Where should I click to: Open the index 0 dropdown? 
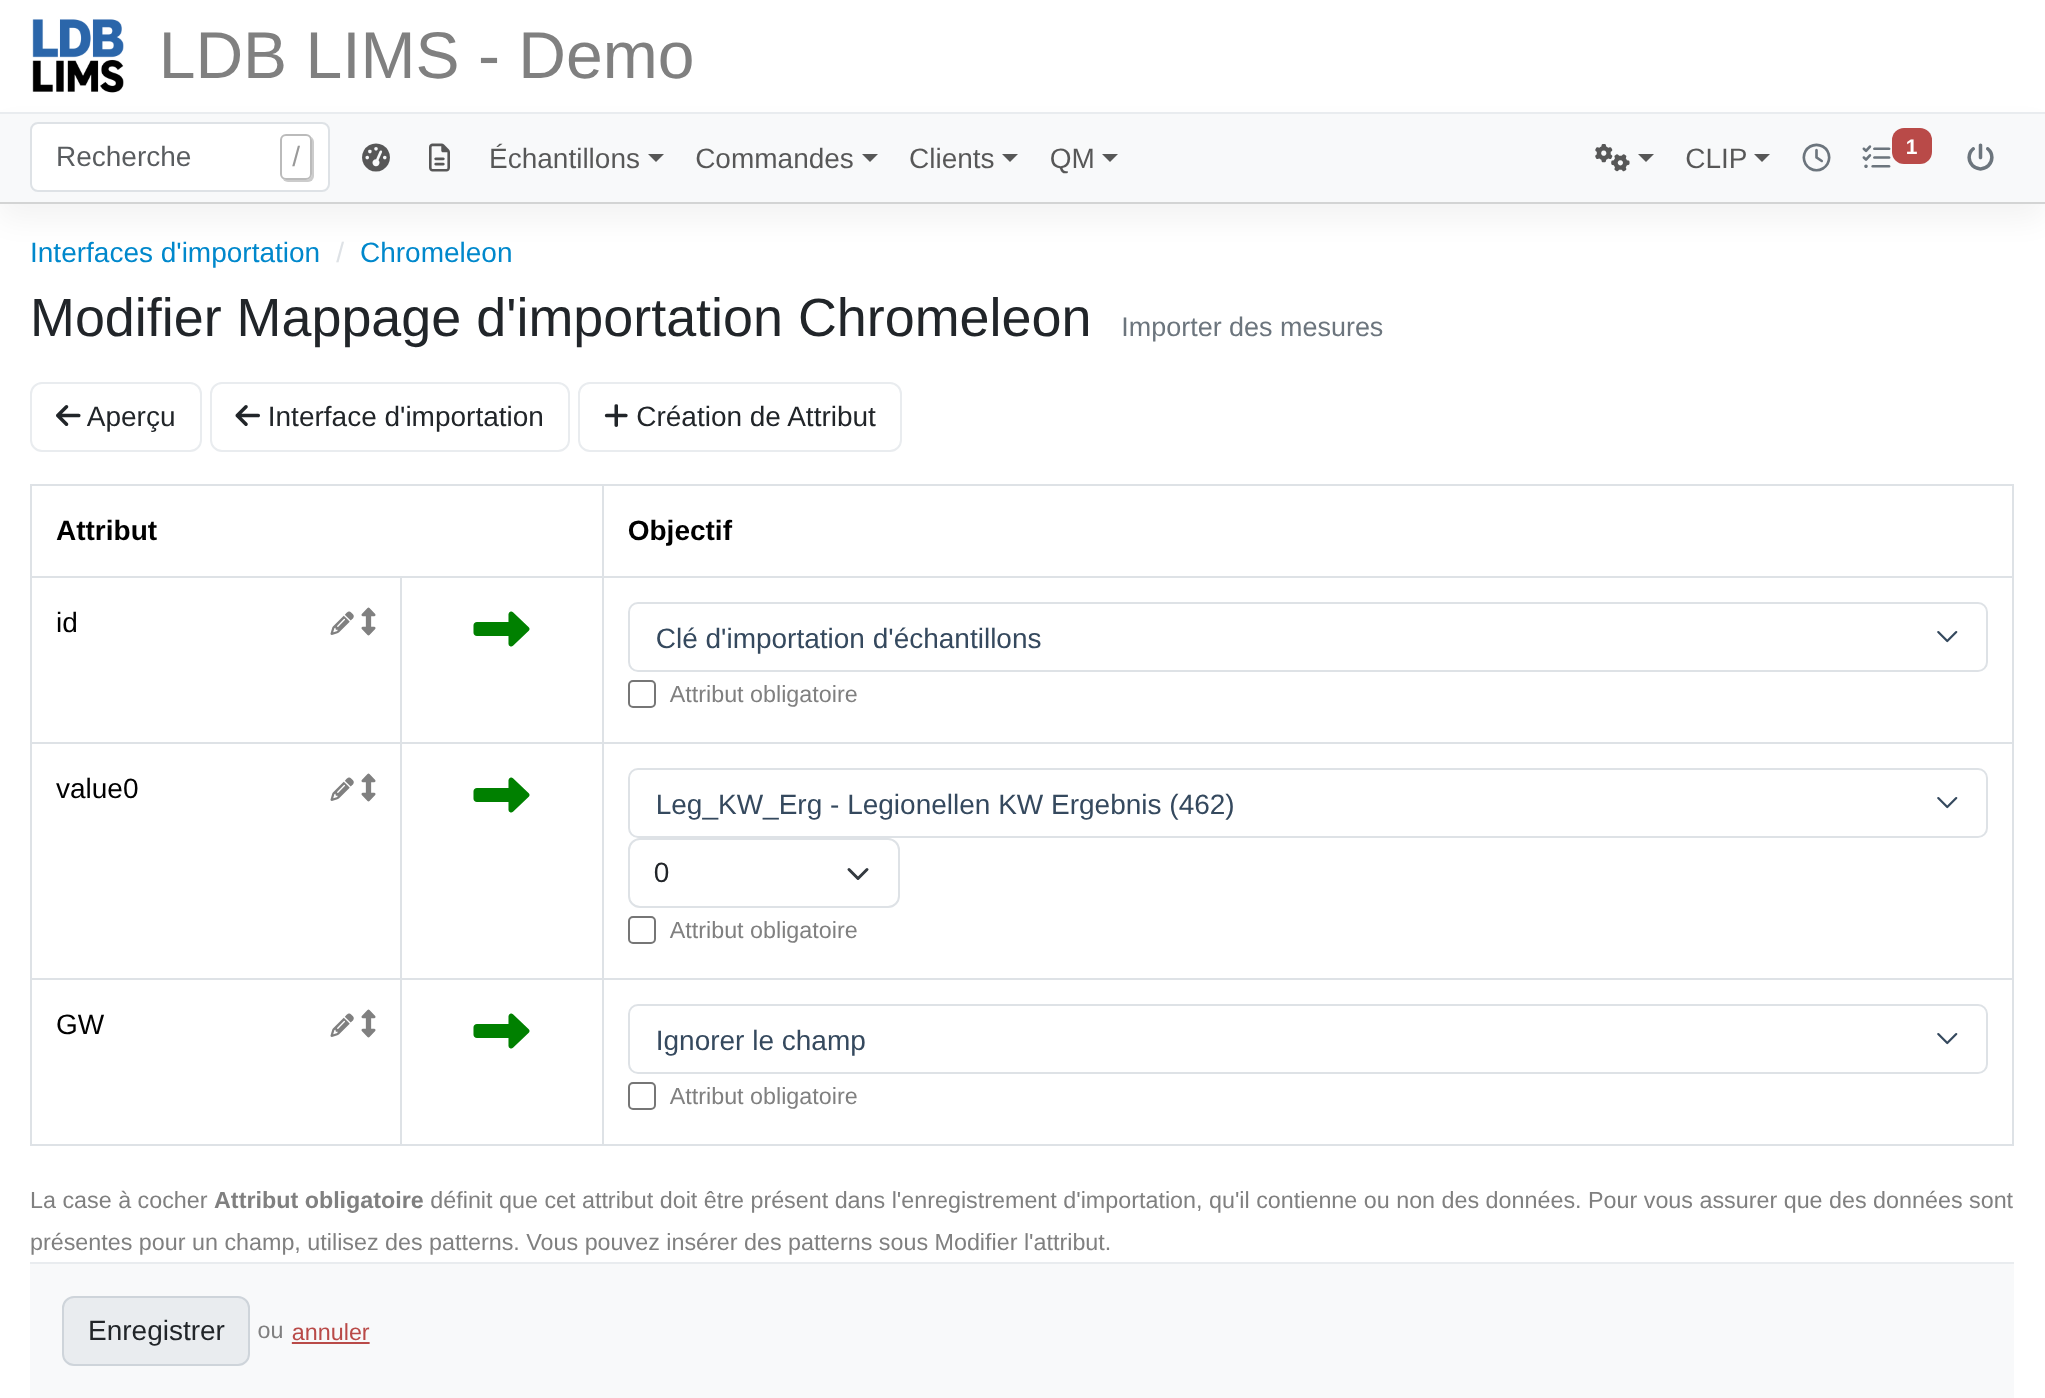763,873
